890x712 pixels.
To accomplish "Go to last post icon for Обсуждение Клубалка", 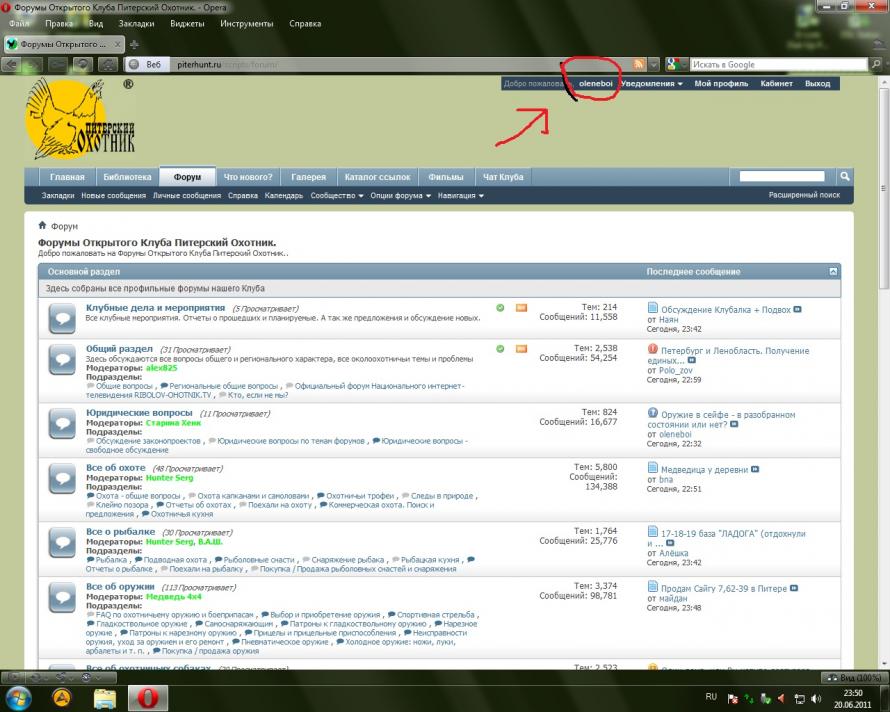I will pos(798,309).
